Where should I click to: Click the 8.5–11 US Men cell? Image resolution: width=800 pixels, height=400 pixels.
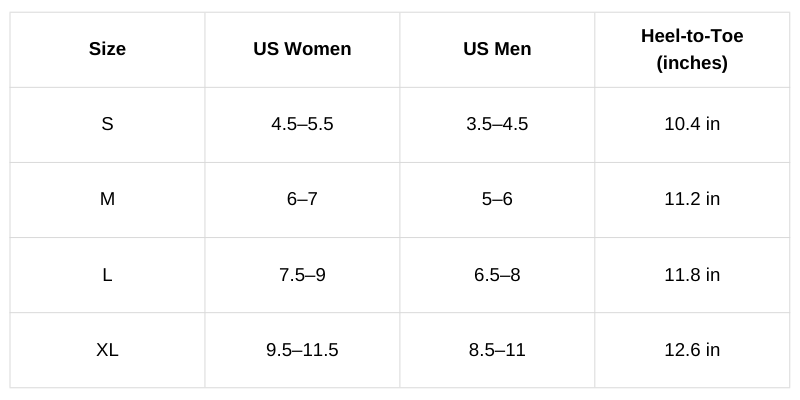(497, 350)
